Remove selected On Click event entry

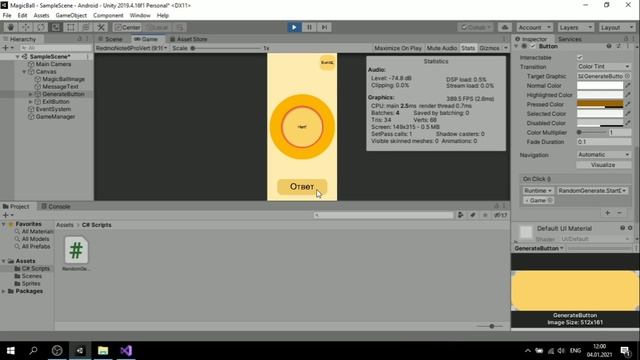(x=619, y=213)
